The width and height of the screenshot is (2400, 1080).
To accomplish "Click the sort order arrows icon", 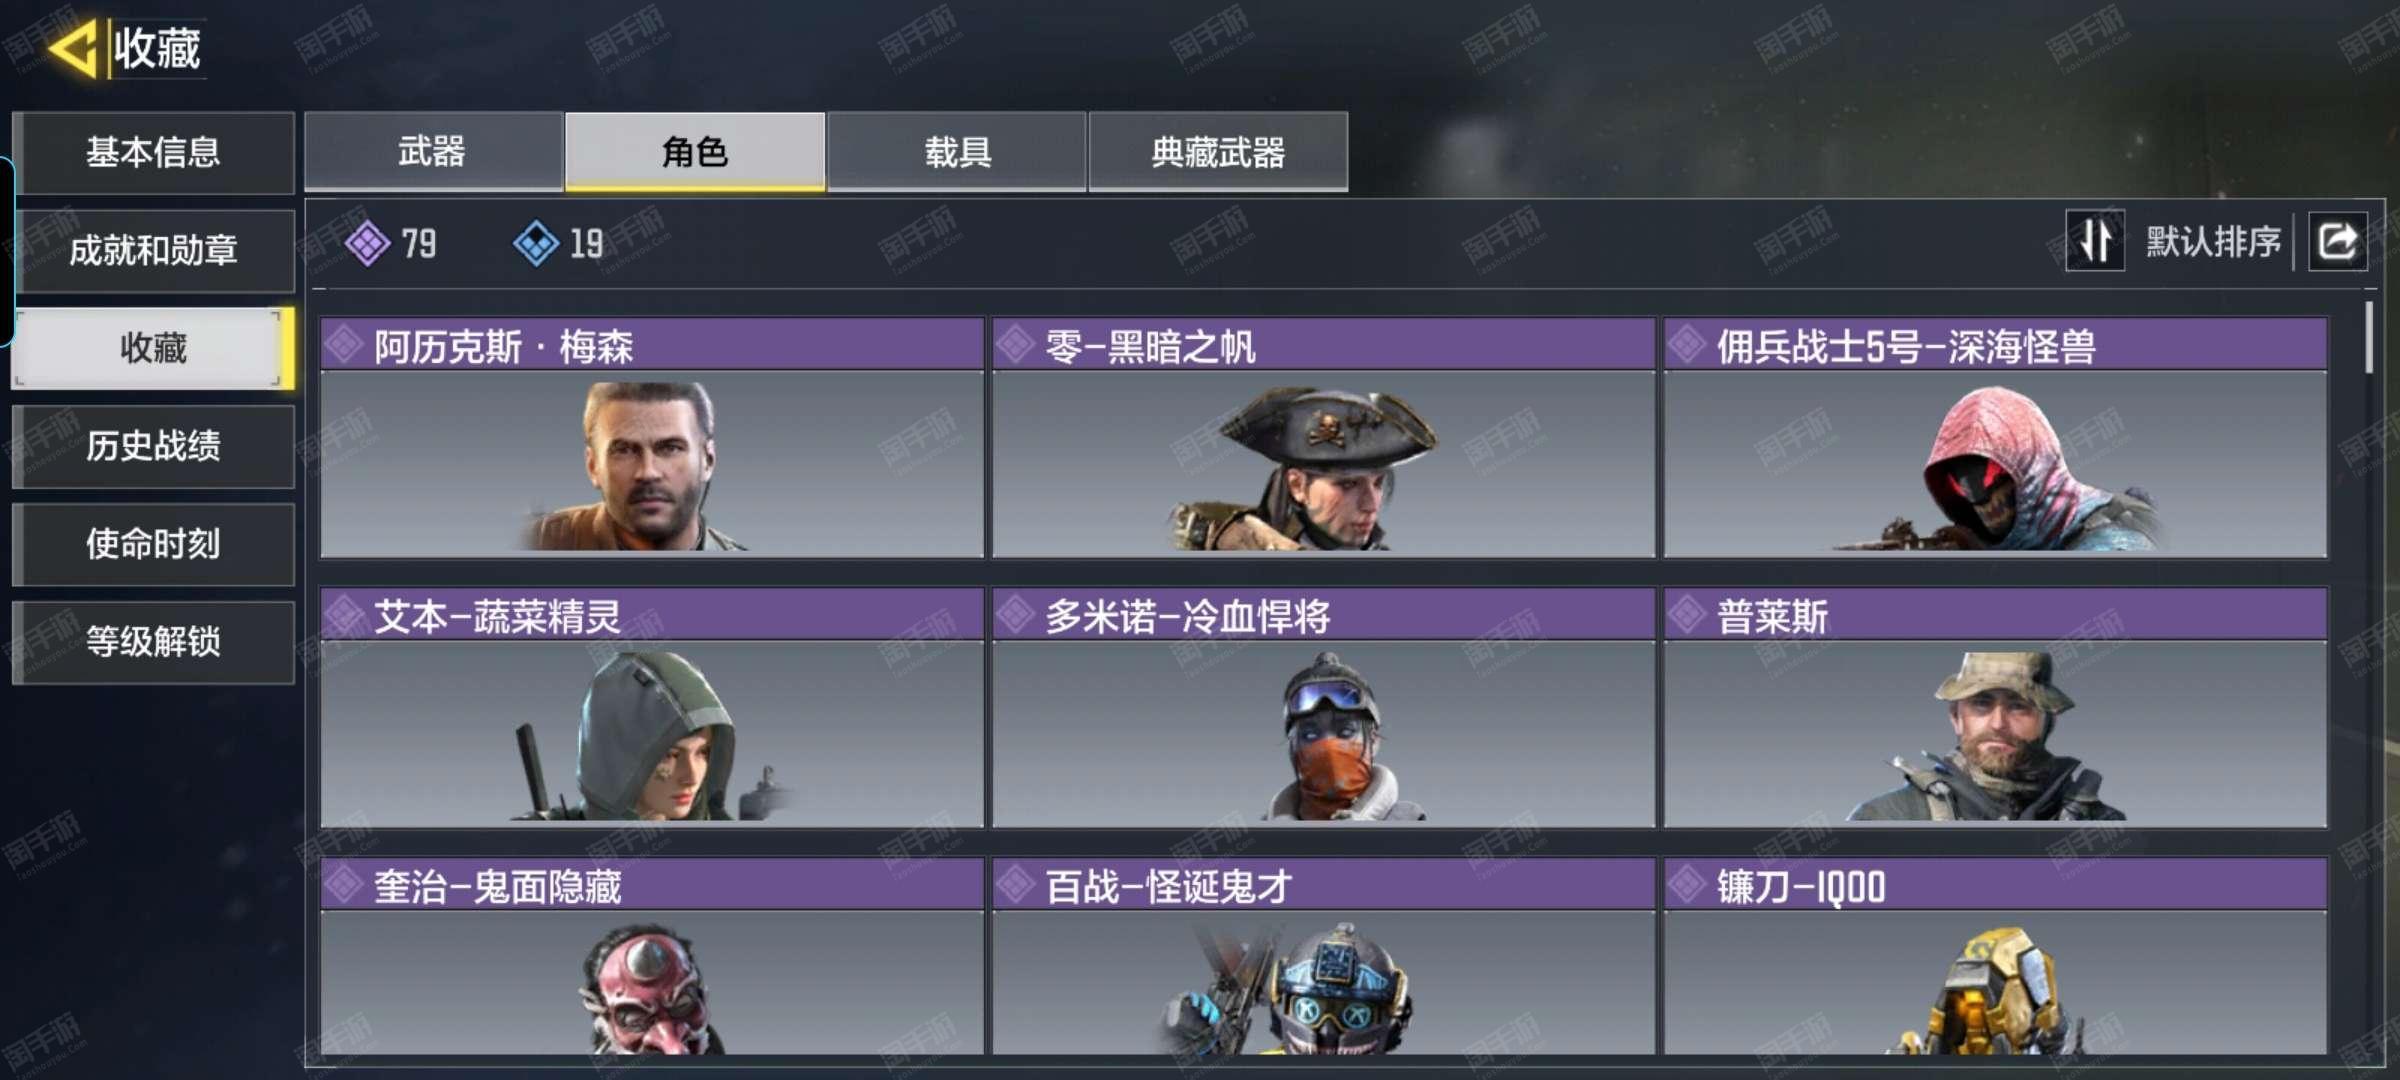I will (x=2095, y=240).
